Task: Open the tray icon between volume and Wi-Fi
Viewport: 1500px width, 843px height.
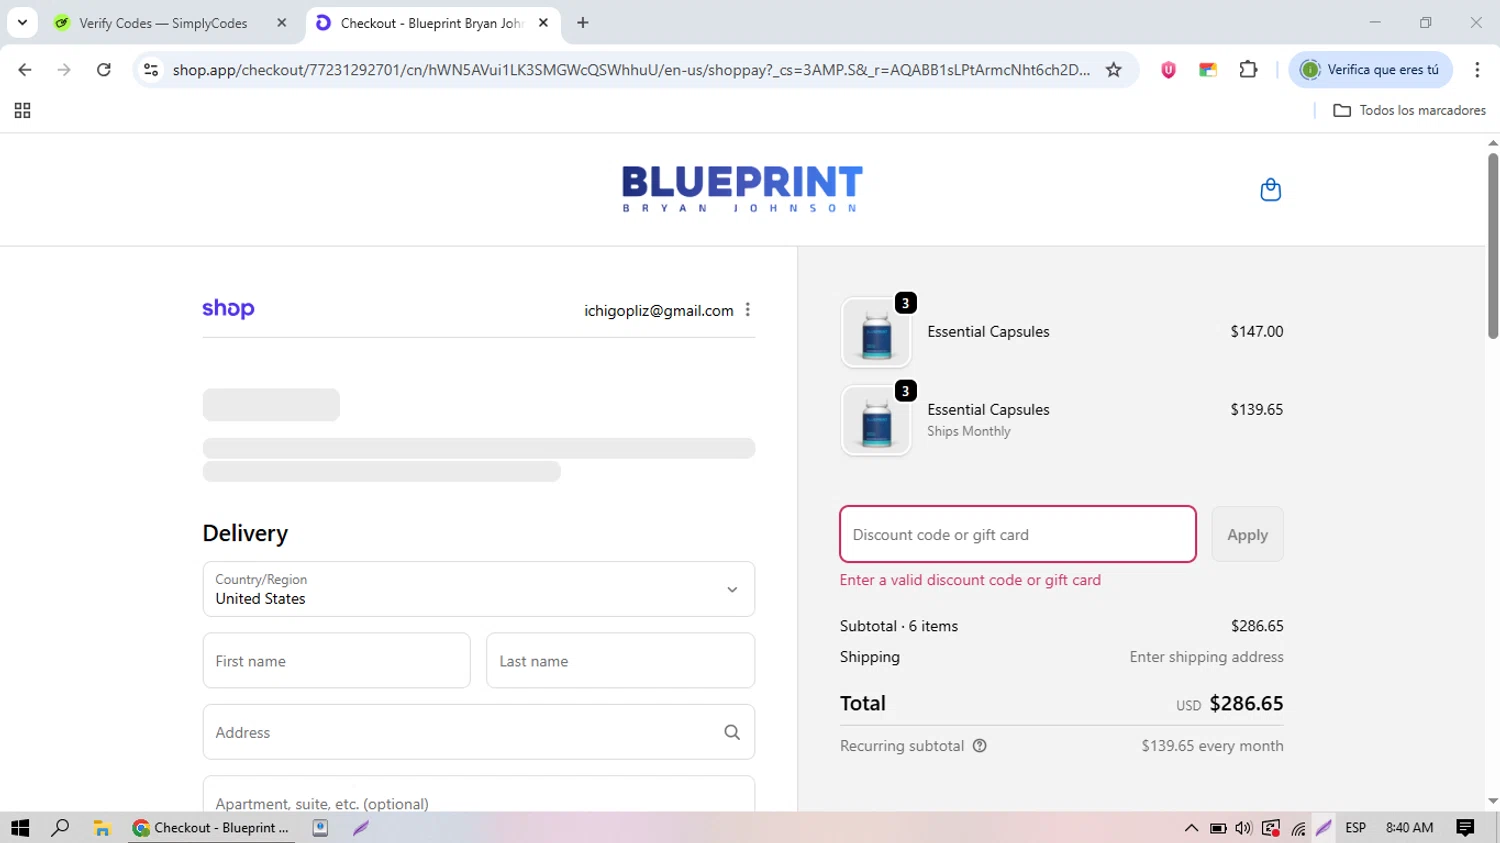Action: (x=1271, y=828)
